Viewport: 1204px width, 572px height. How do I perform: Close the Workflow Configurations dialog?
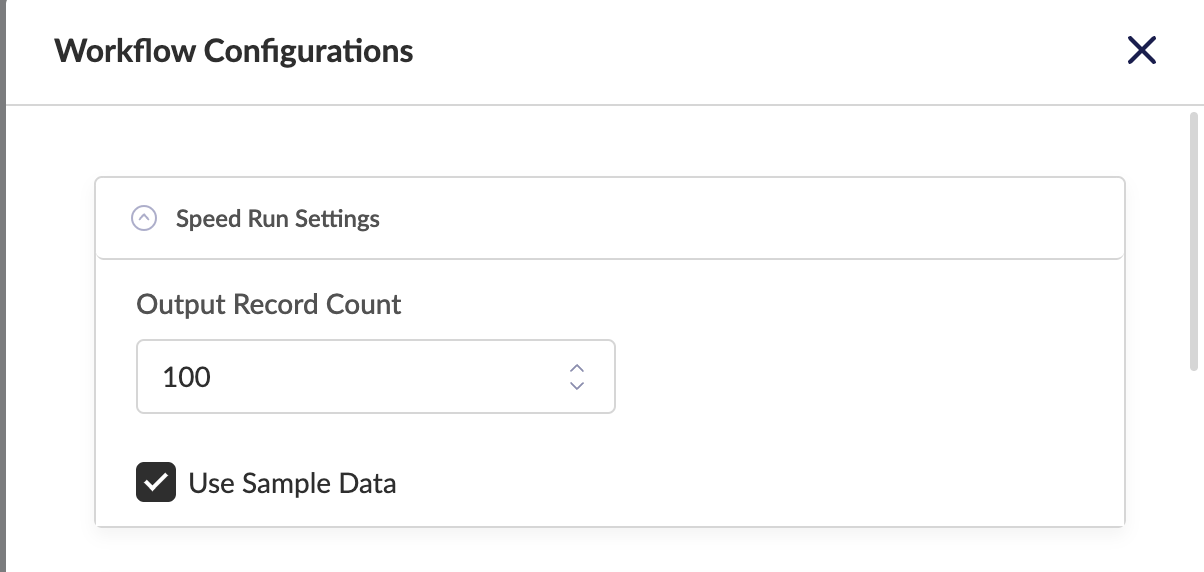point(1141,51)
